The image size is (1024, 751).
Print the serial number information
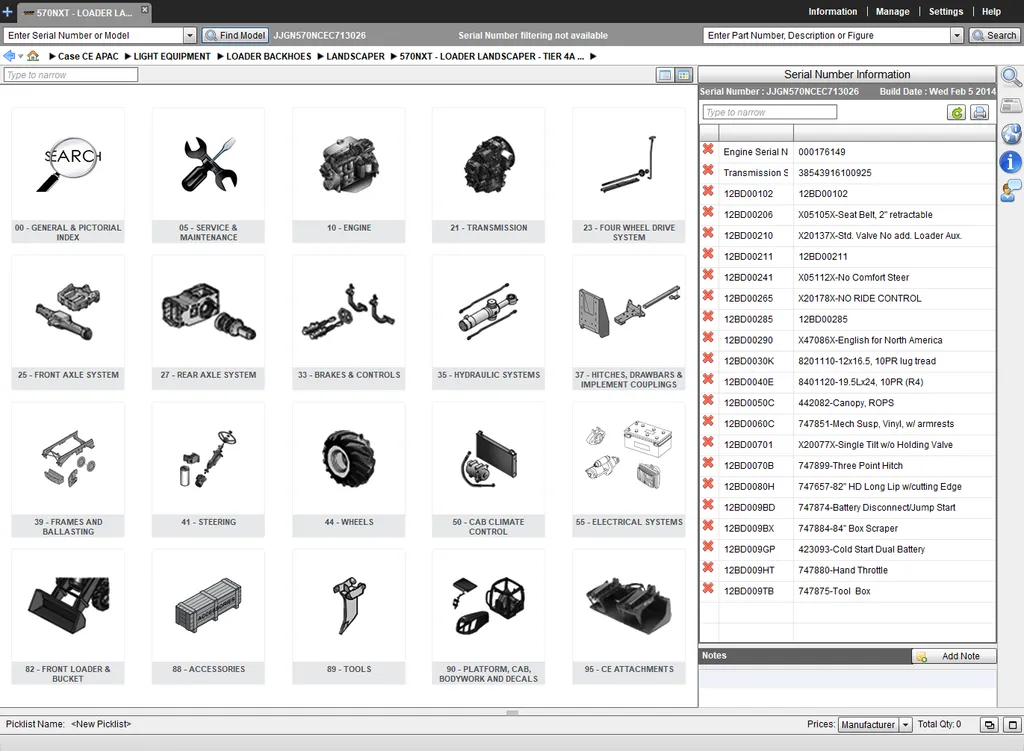(980, 112)
